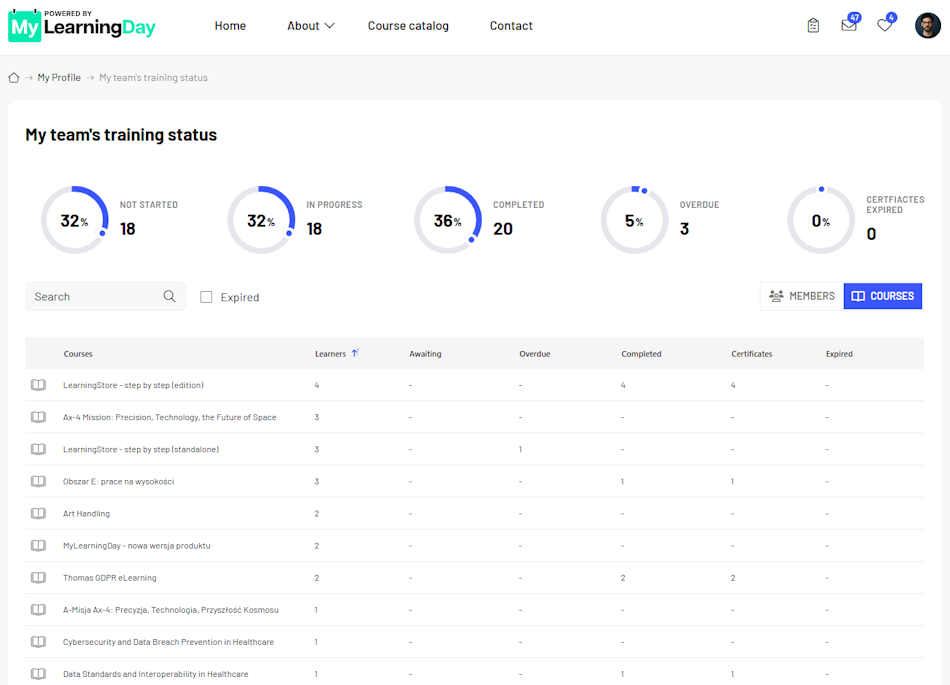Click book icon for A-Misja Ax-4 course
The image size is (950, 685).
(x=38, y=610)
